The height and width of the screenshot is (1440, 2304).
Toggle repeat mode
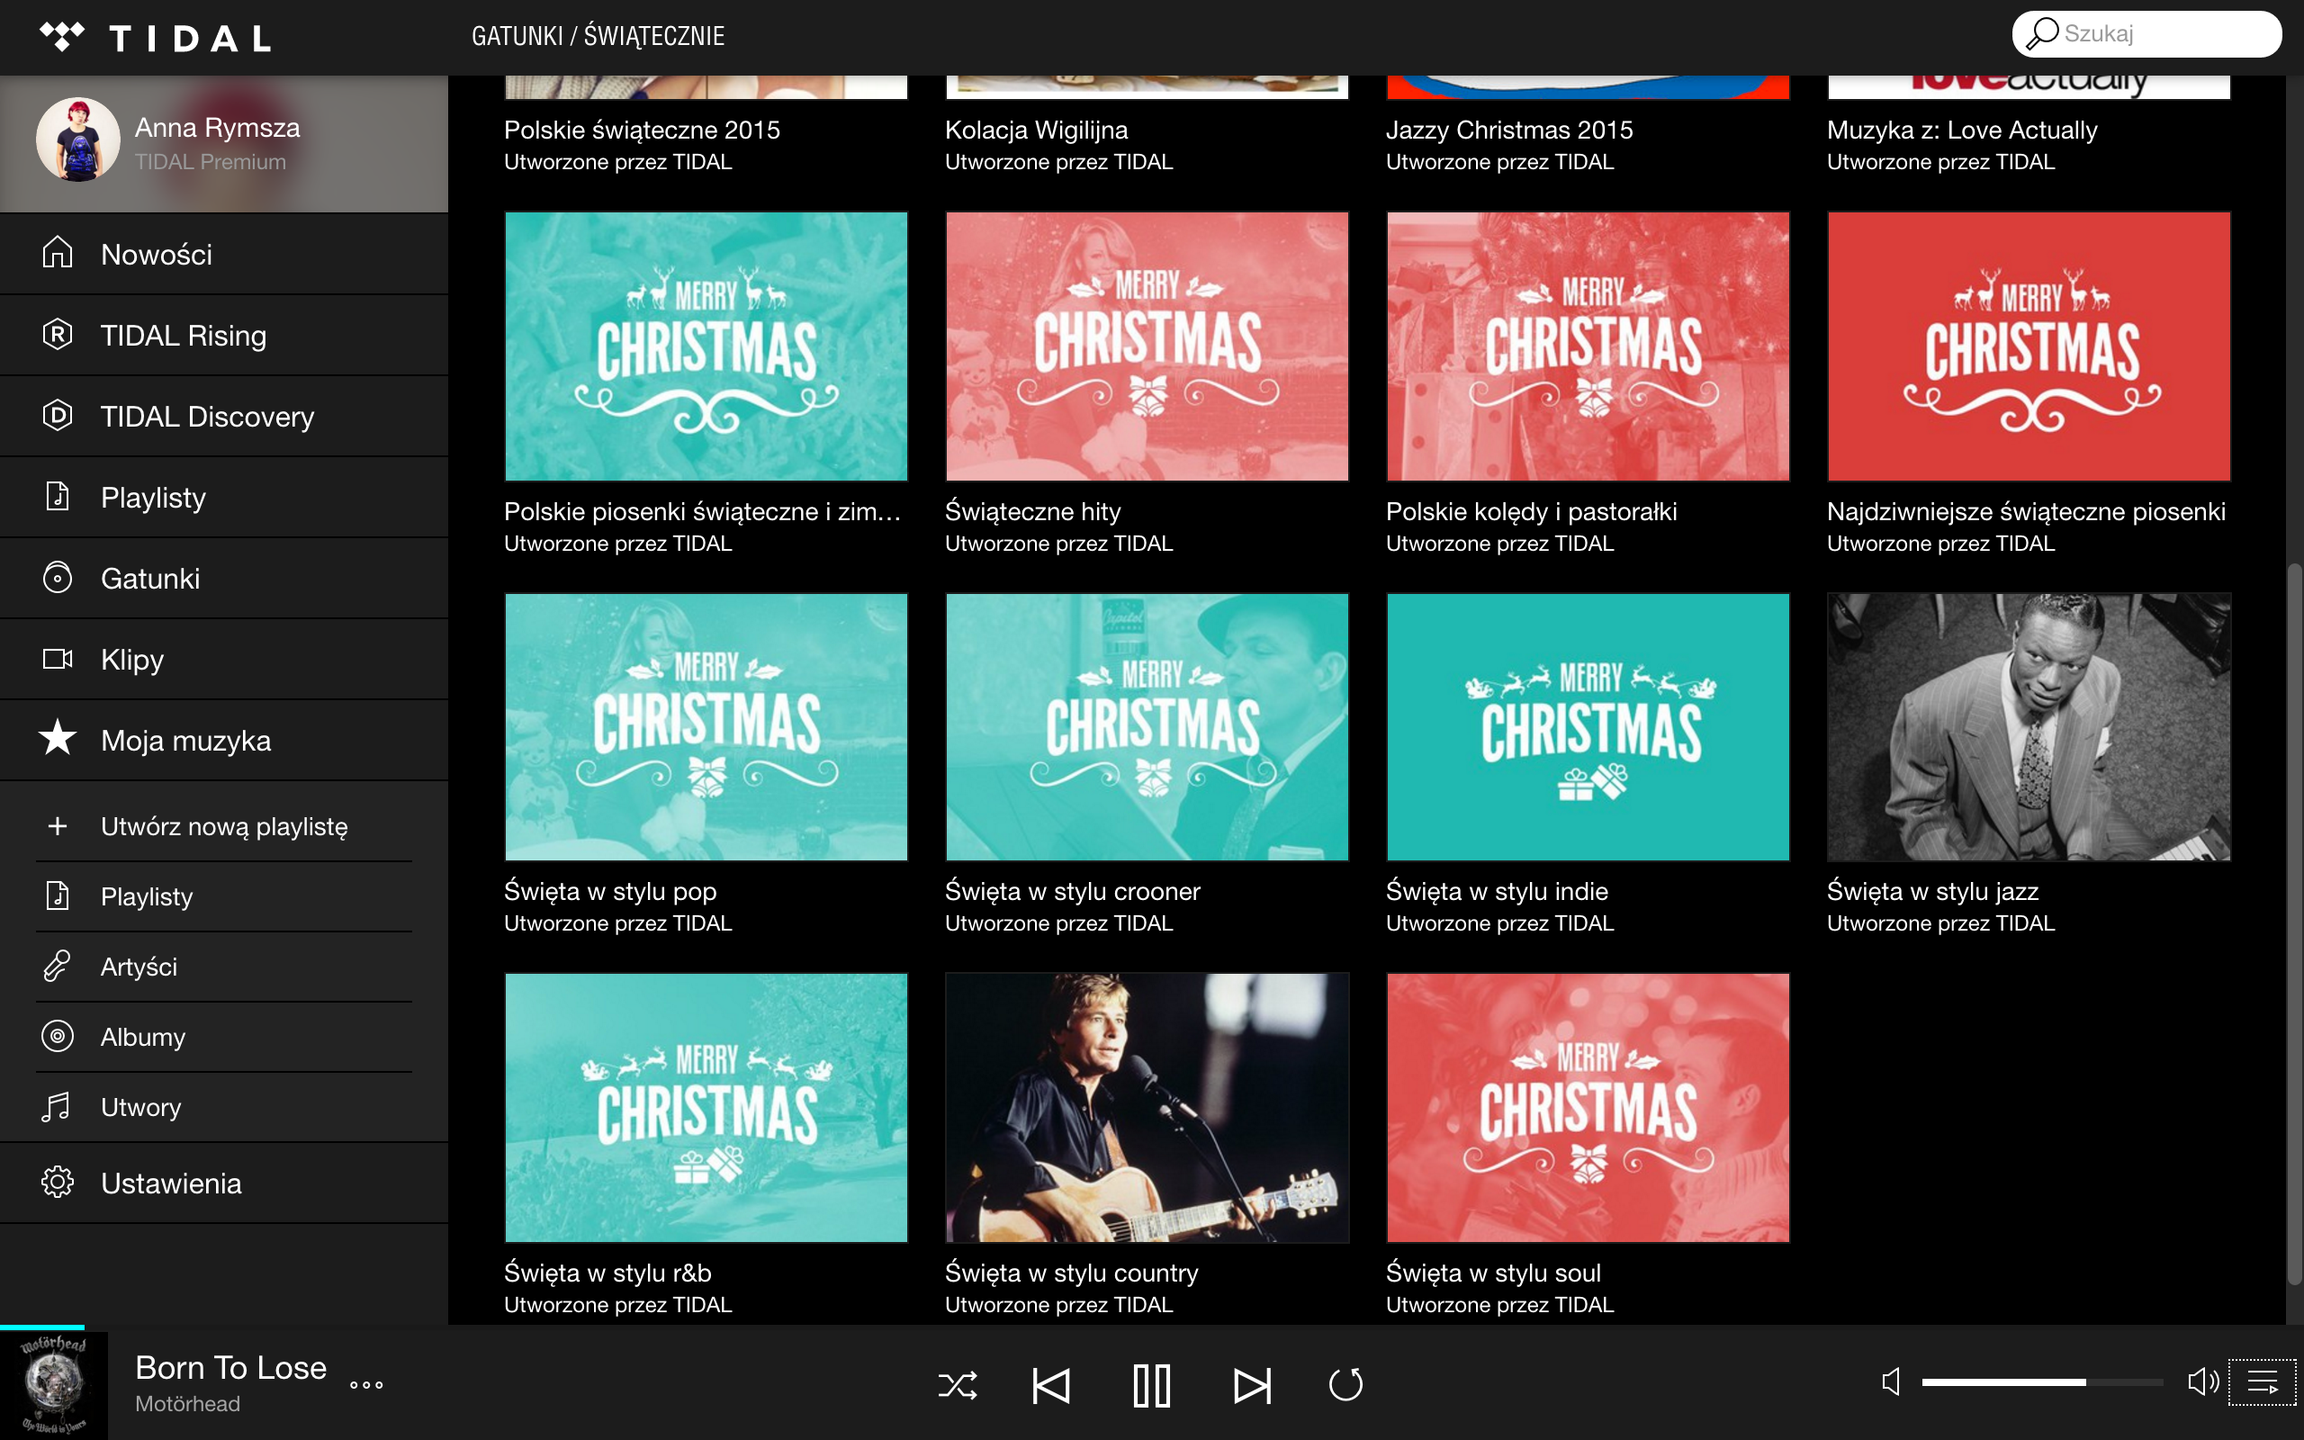tap(1346, 1385)
